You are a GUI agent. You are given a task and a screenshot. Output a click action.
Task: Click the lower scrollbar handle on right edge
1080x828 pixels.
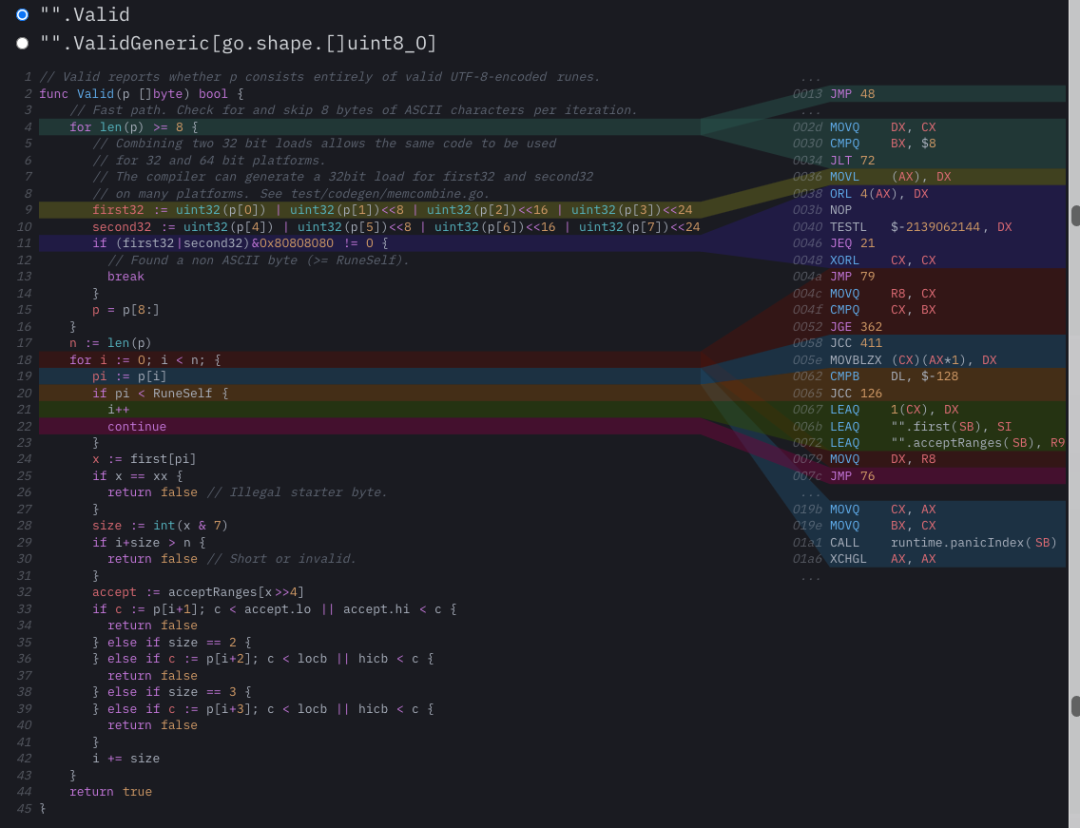[1075, 706]
